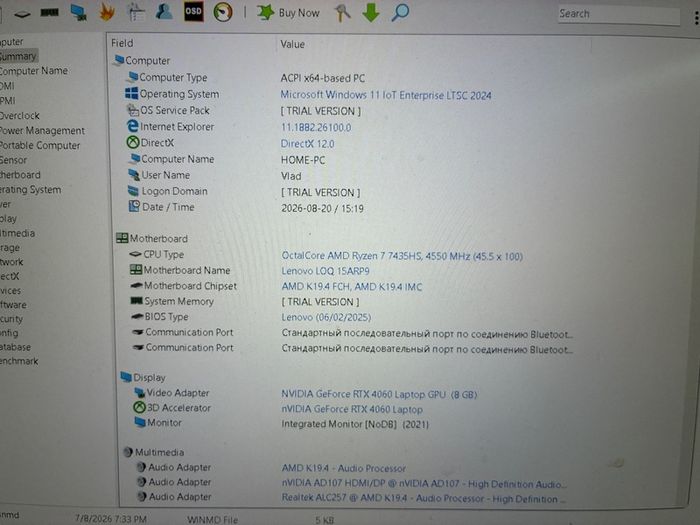Select the WINMD File entry at bottom

click(x=212, y=520)
